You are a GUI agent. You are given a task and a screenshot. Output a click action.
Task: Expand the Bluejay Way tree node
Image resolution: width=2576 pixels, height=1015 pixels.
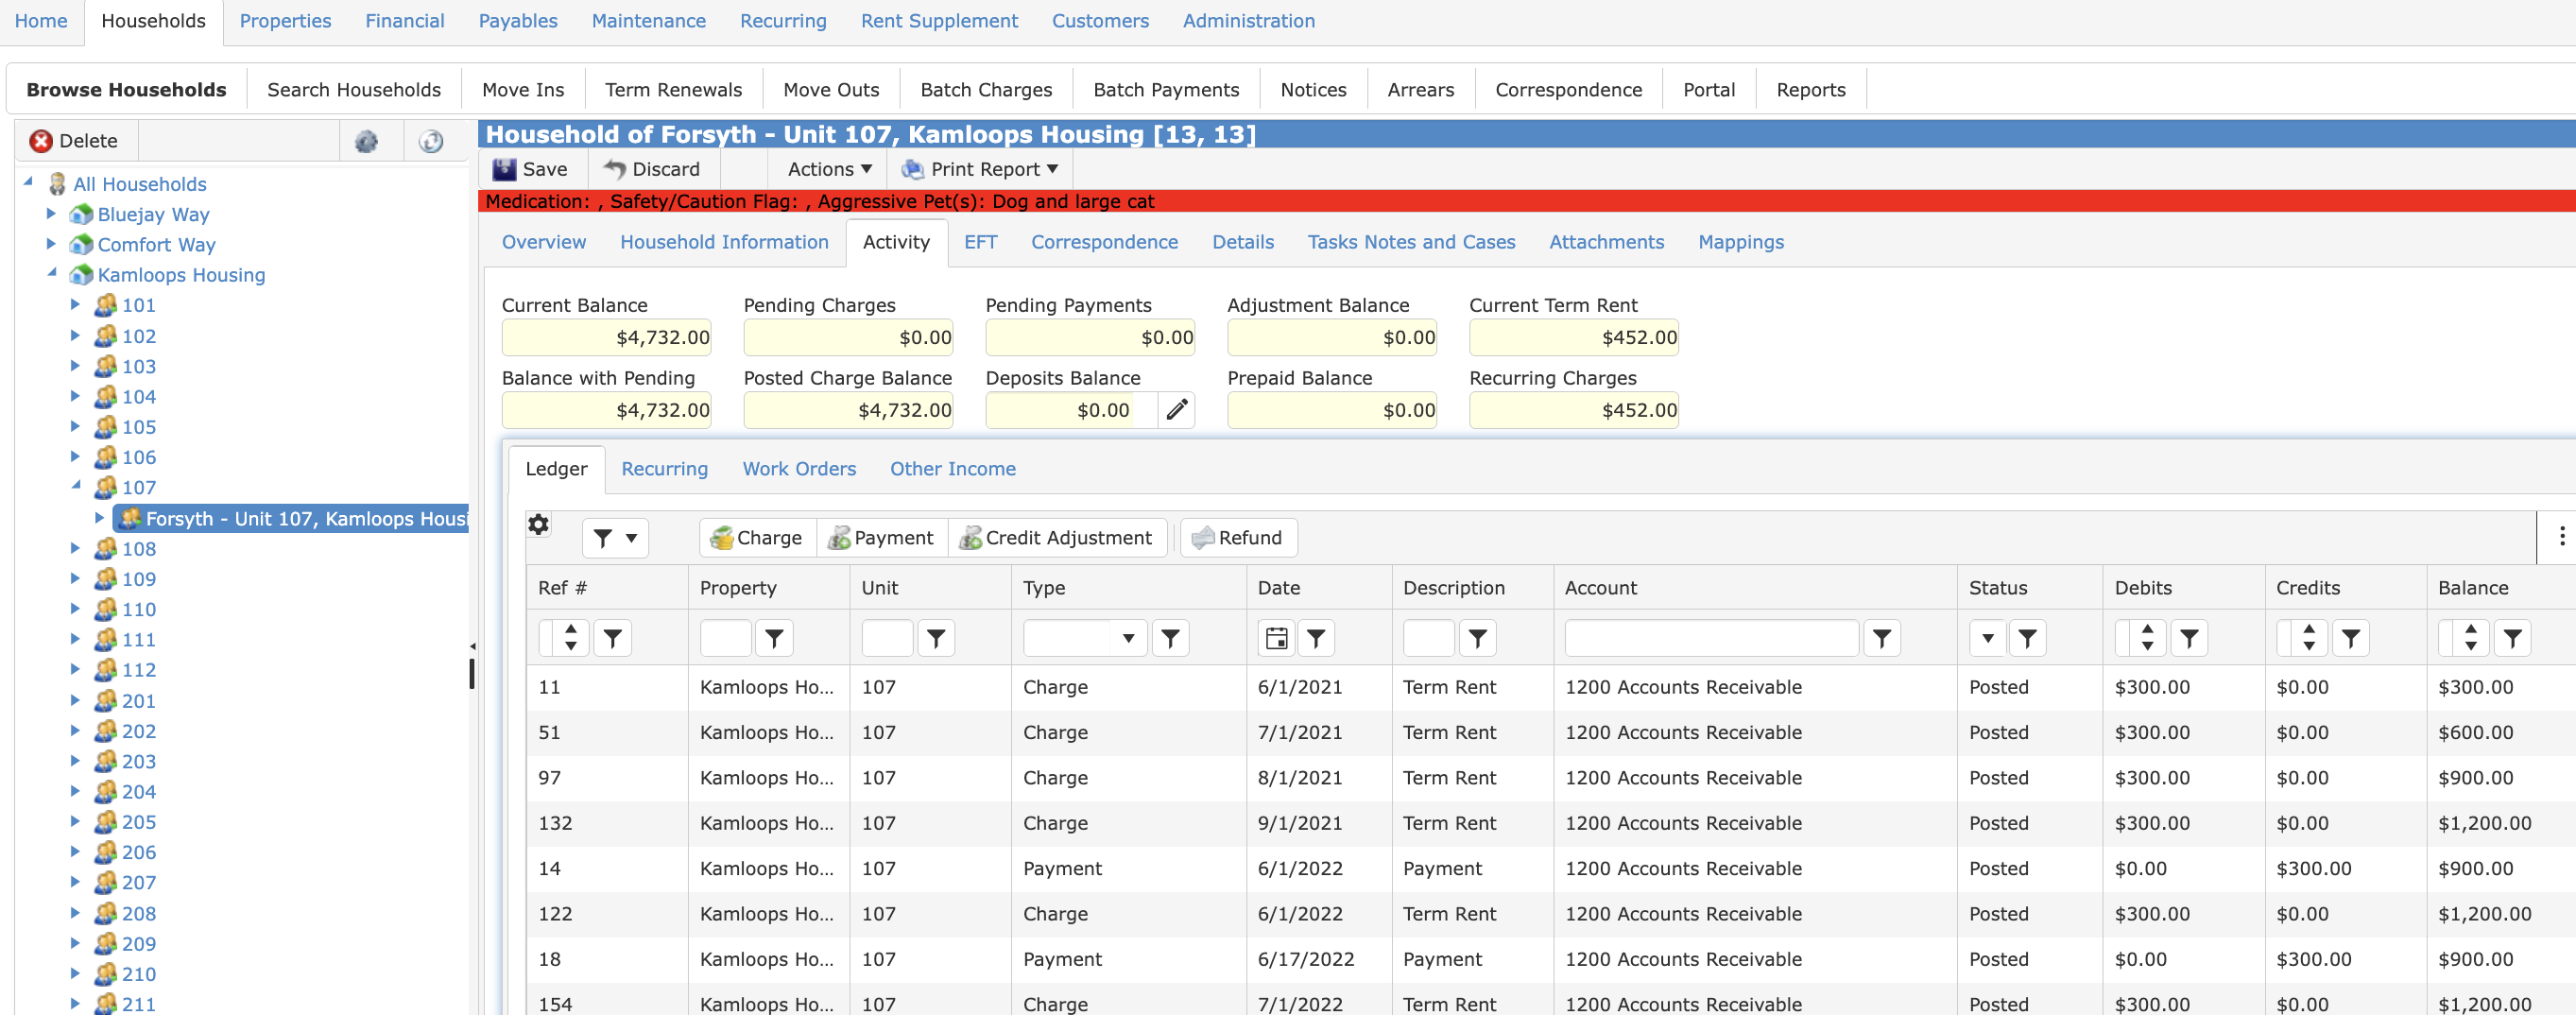point(51,214)
